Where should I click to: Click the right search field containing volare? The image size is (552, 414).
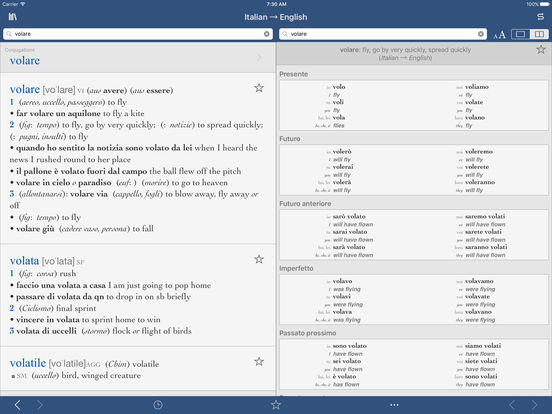[x=383, y=34]
